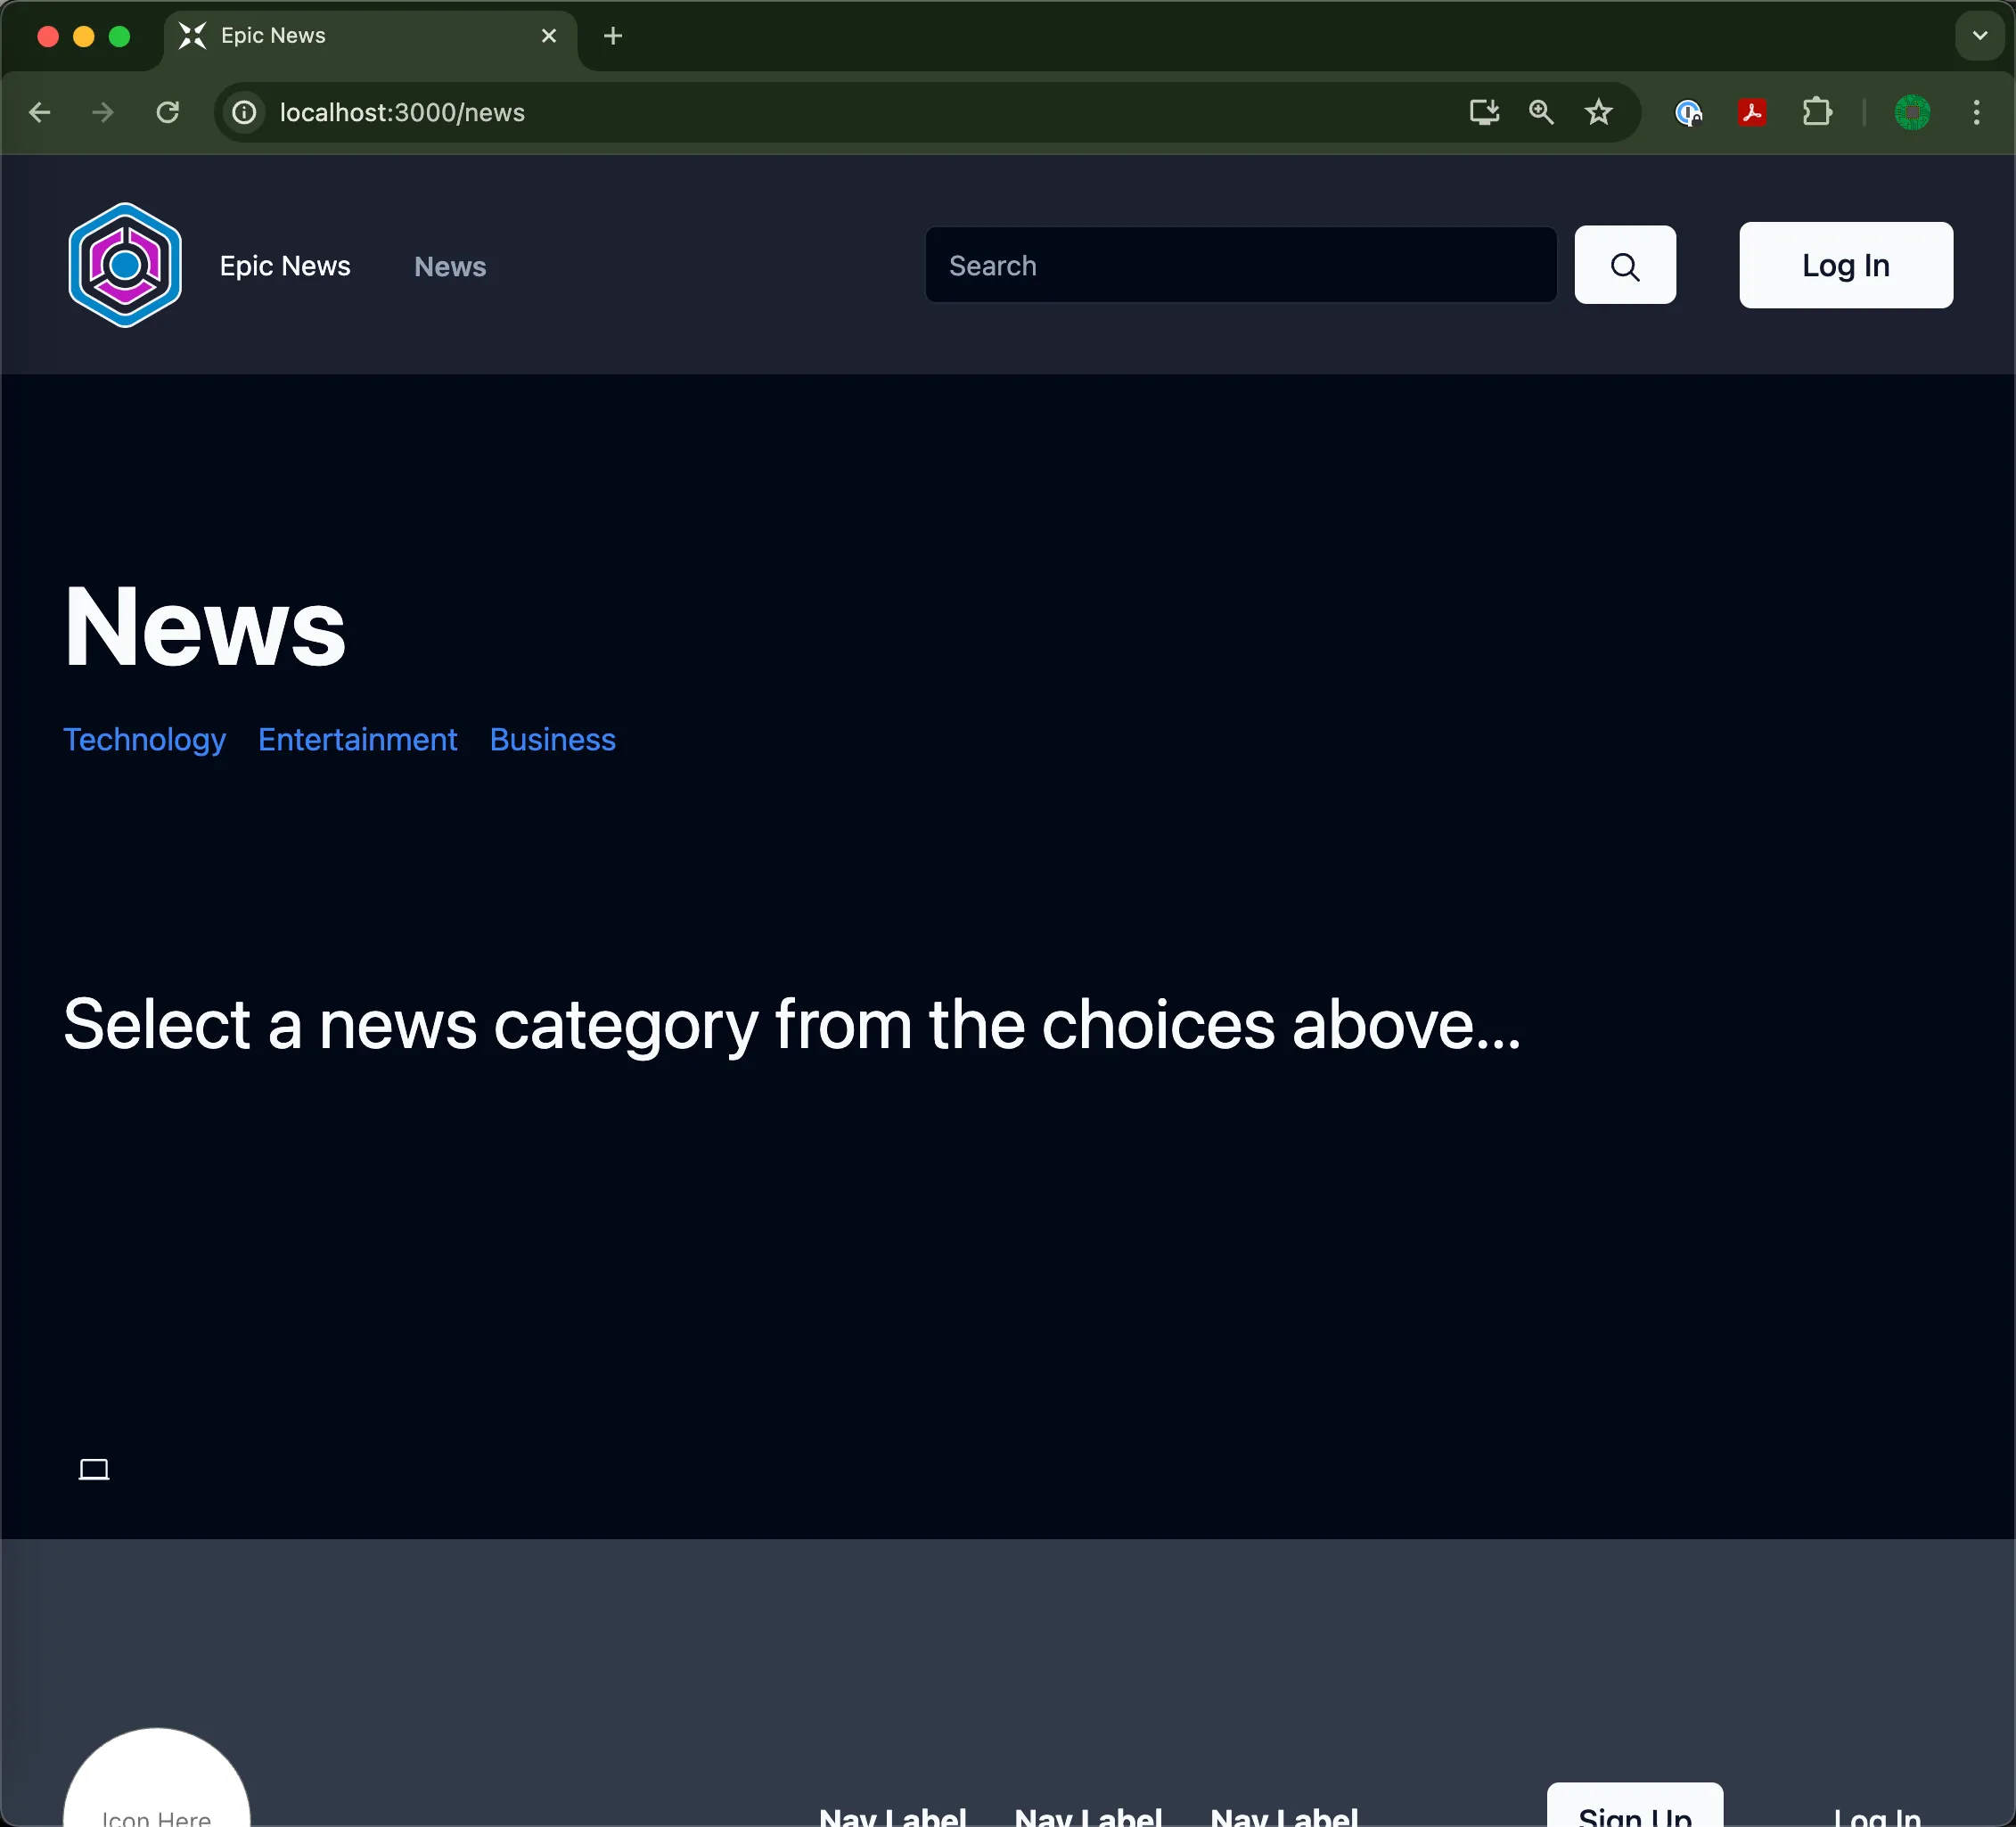Click the Epic News hexagon logo
The width and height of the screenshot is (2016, 1827).
click(x=125, y=265)
